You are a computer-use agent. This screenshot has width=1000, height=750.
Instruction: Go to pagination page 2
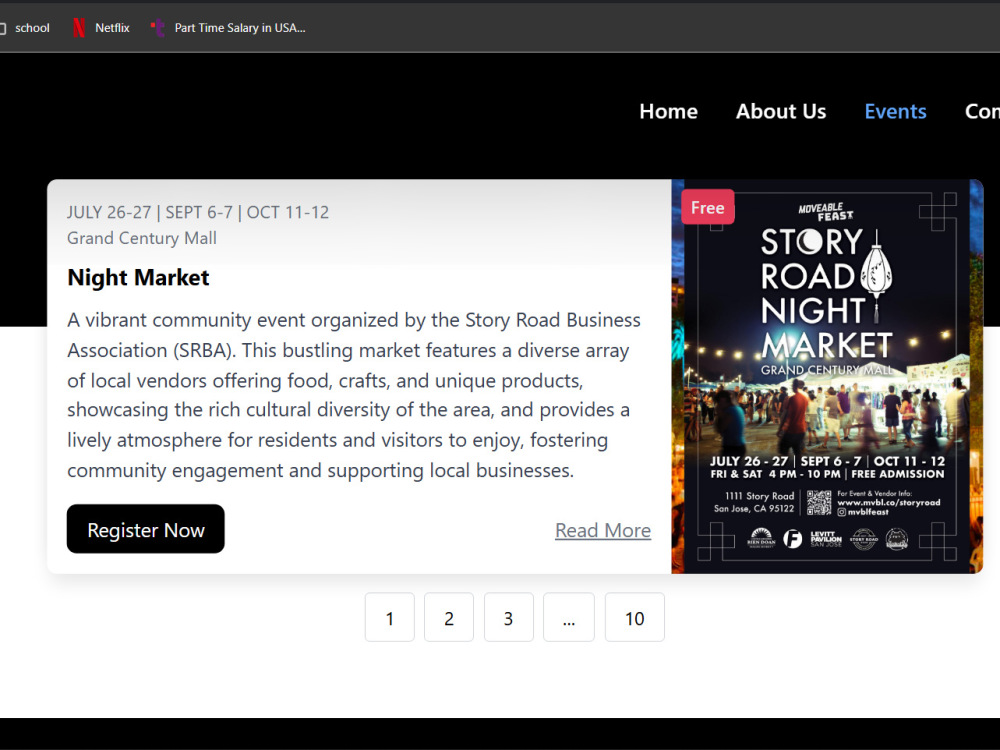[449, 617]
